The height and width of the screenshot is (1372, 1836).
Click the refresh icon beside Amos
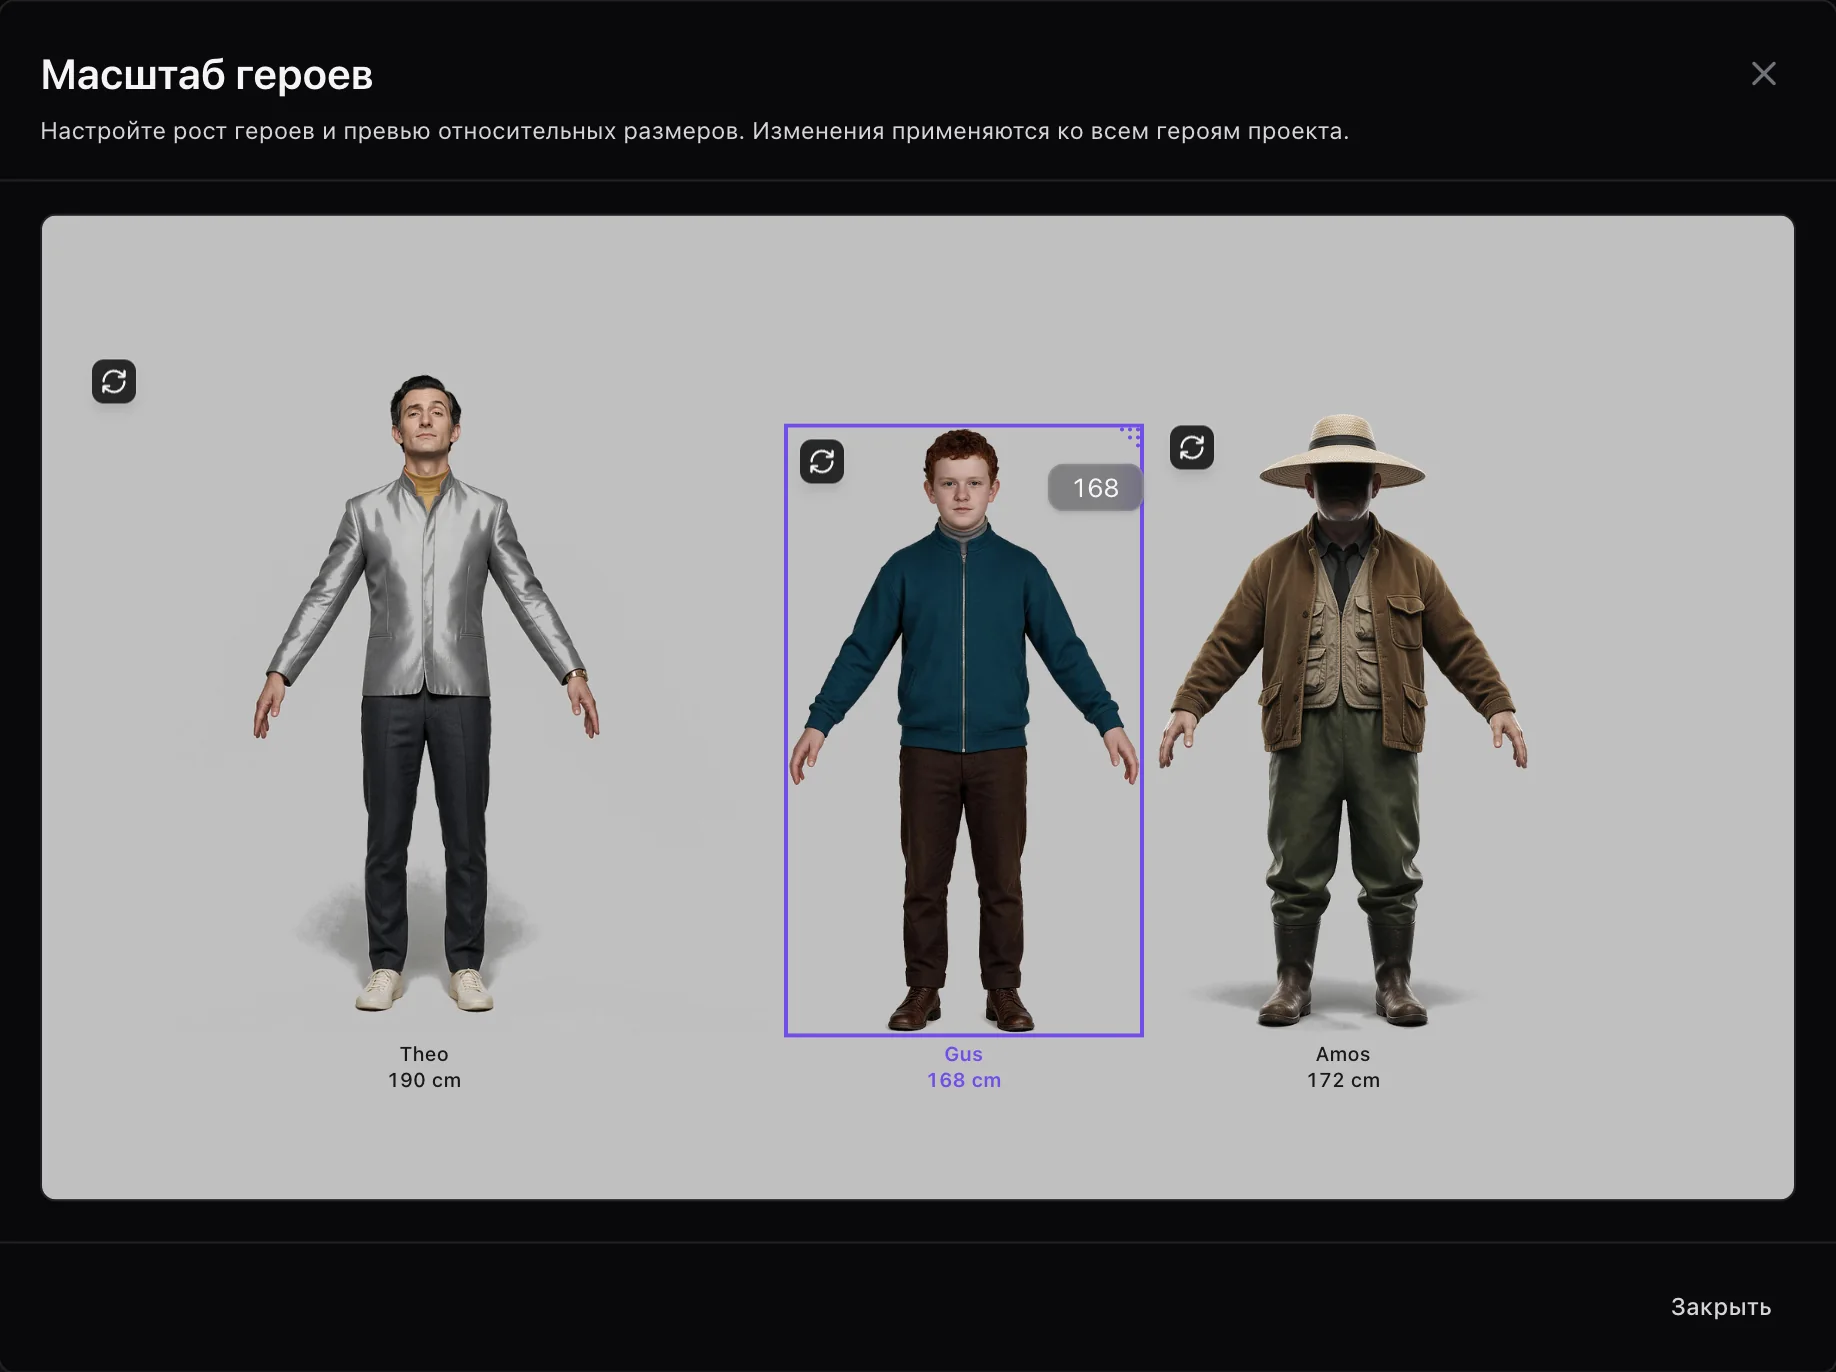point(1192,447)
